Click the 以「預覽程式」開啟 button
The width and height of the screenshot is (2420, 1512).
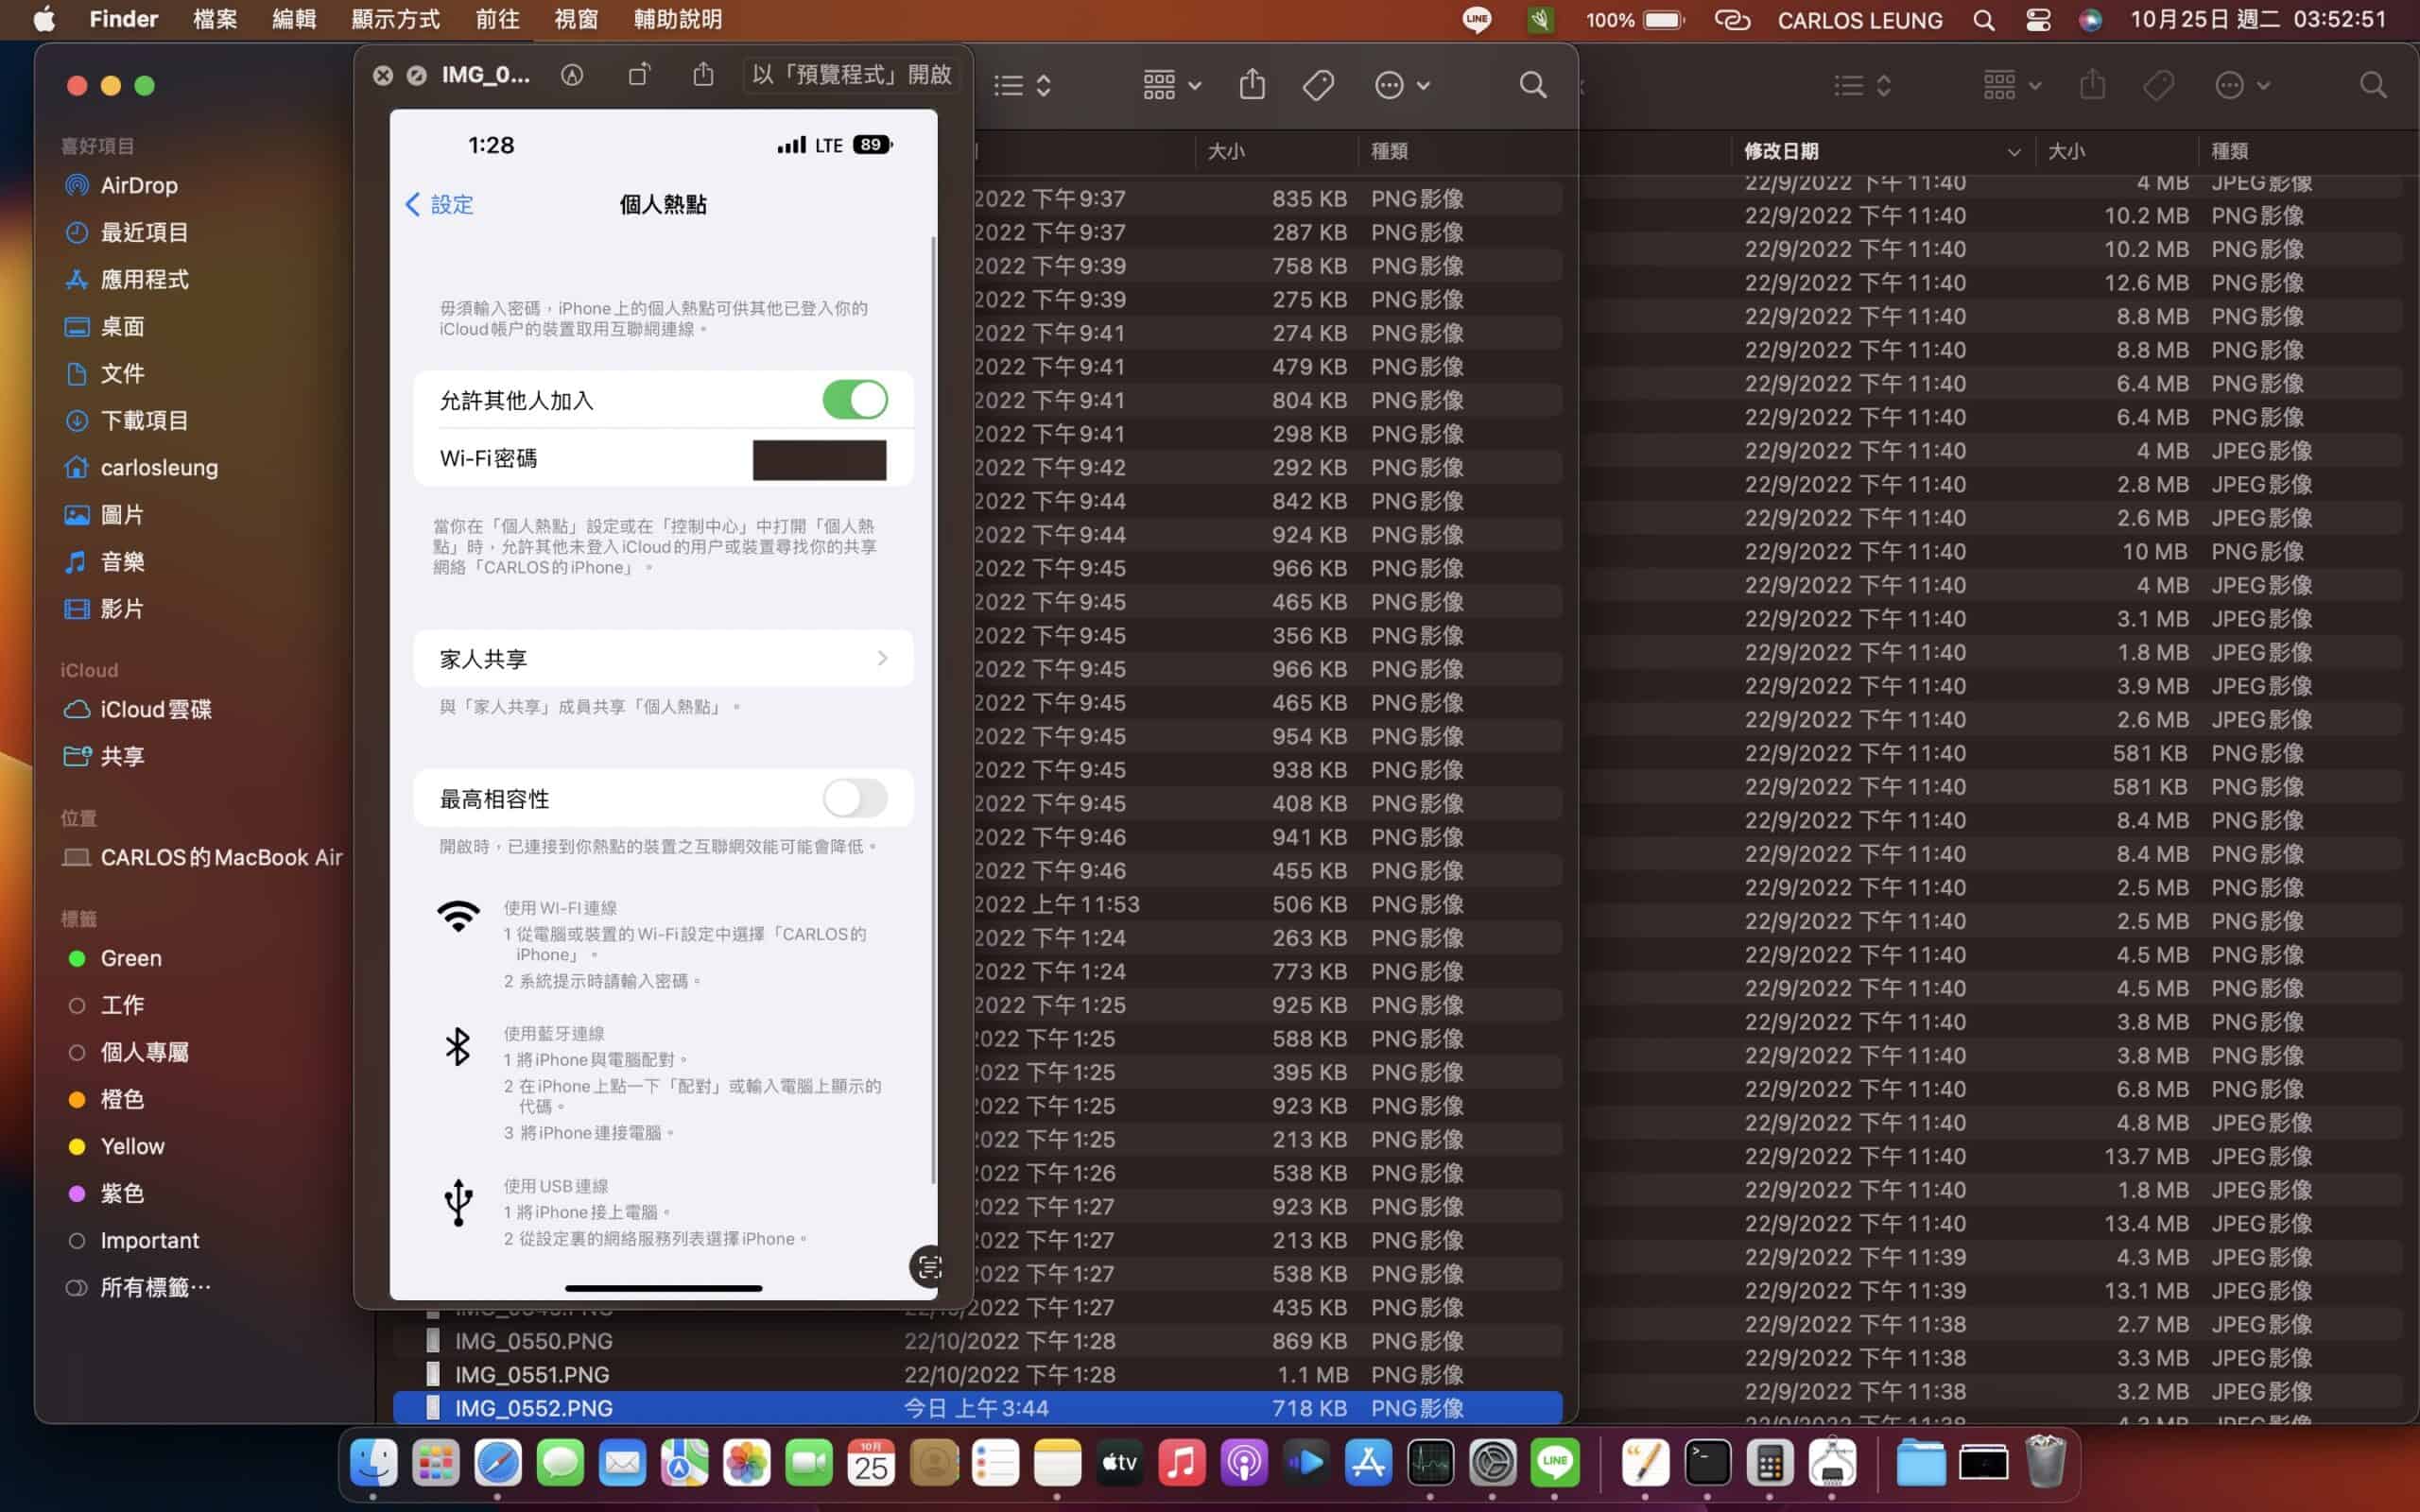click(x=851, y=75)
